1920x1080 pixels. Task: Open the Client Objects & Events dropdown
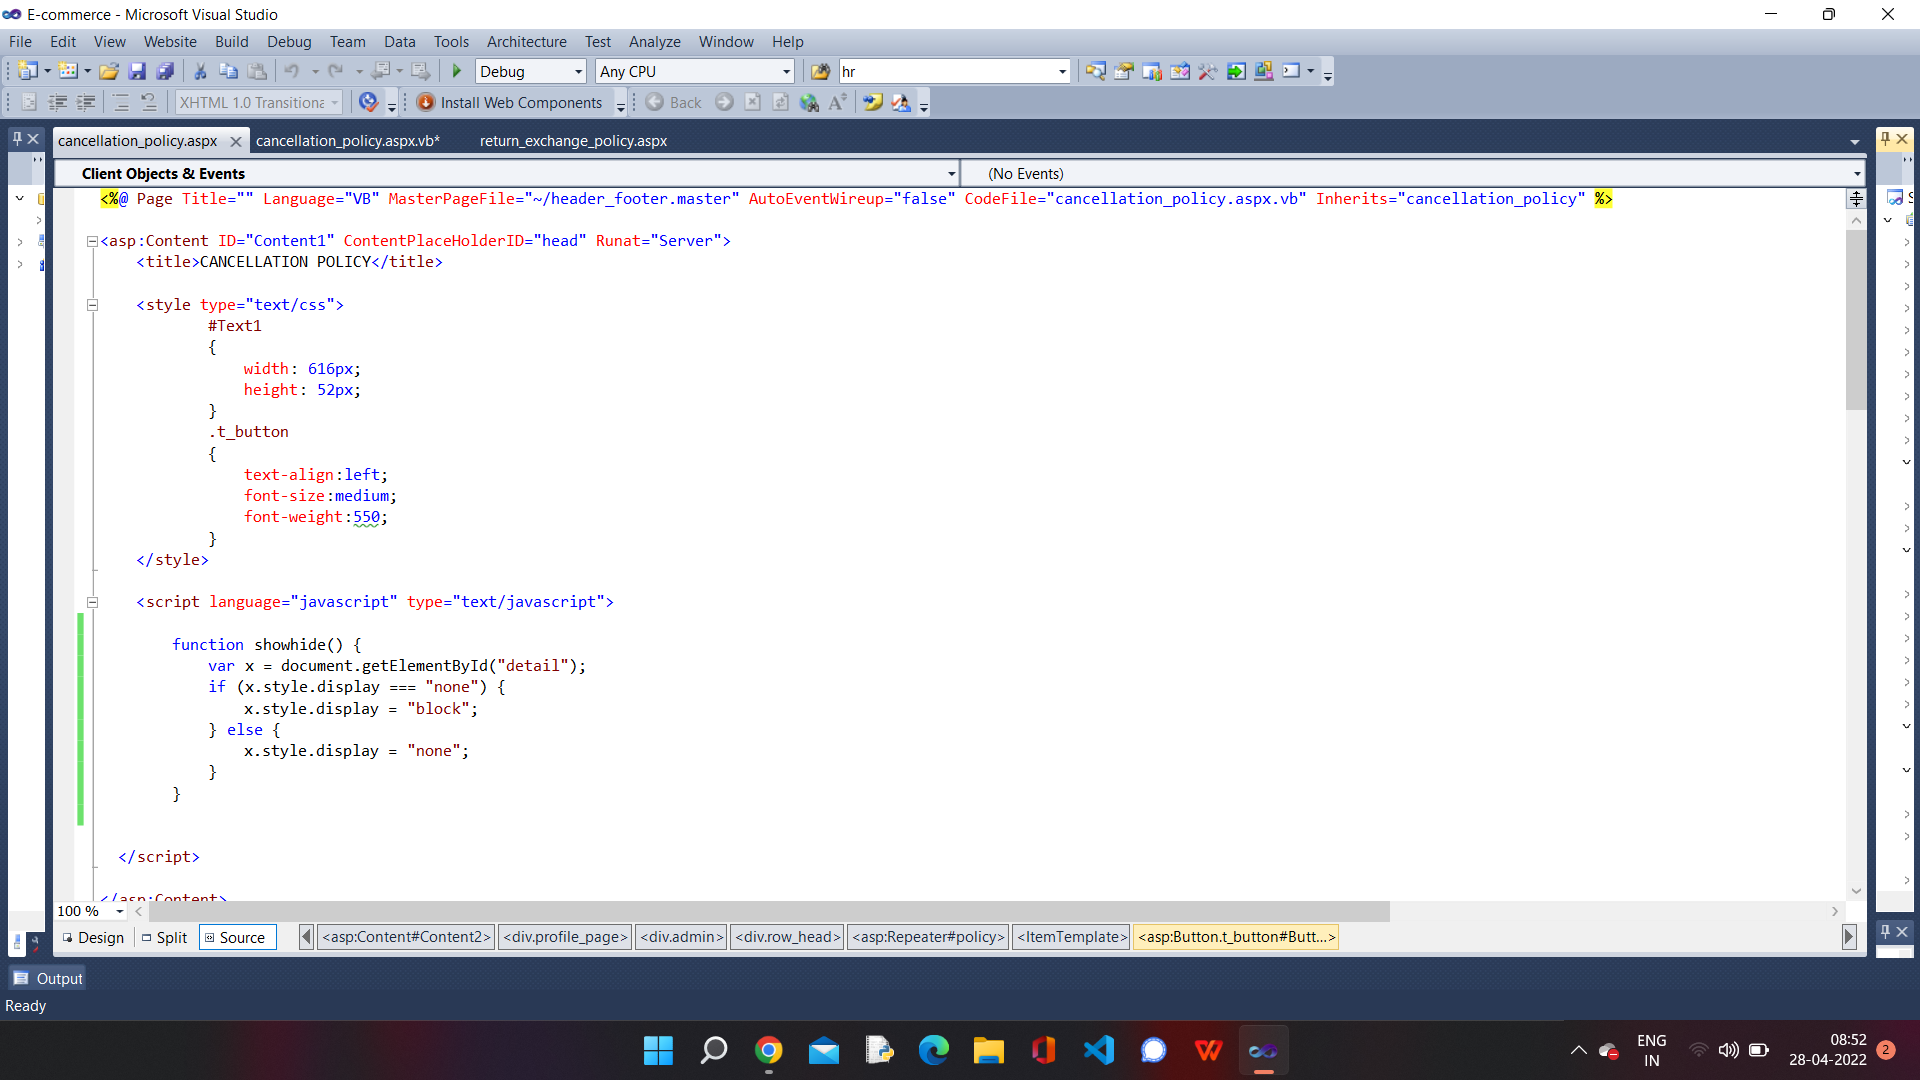click(951, 174)
